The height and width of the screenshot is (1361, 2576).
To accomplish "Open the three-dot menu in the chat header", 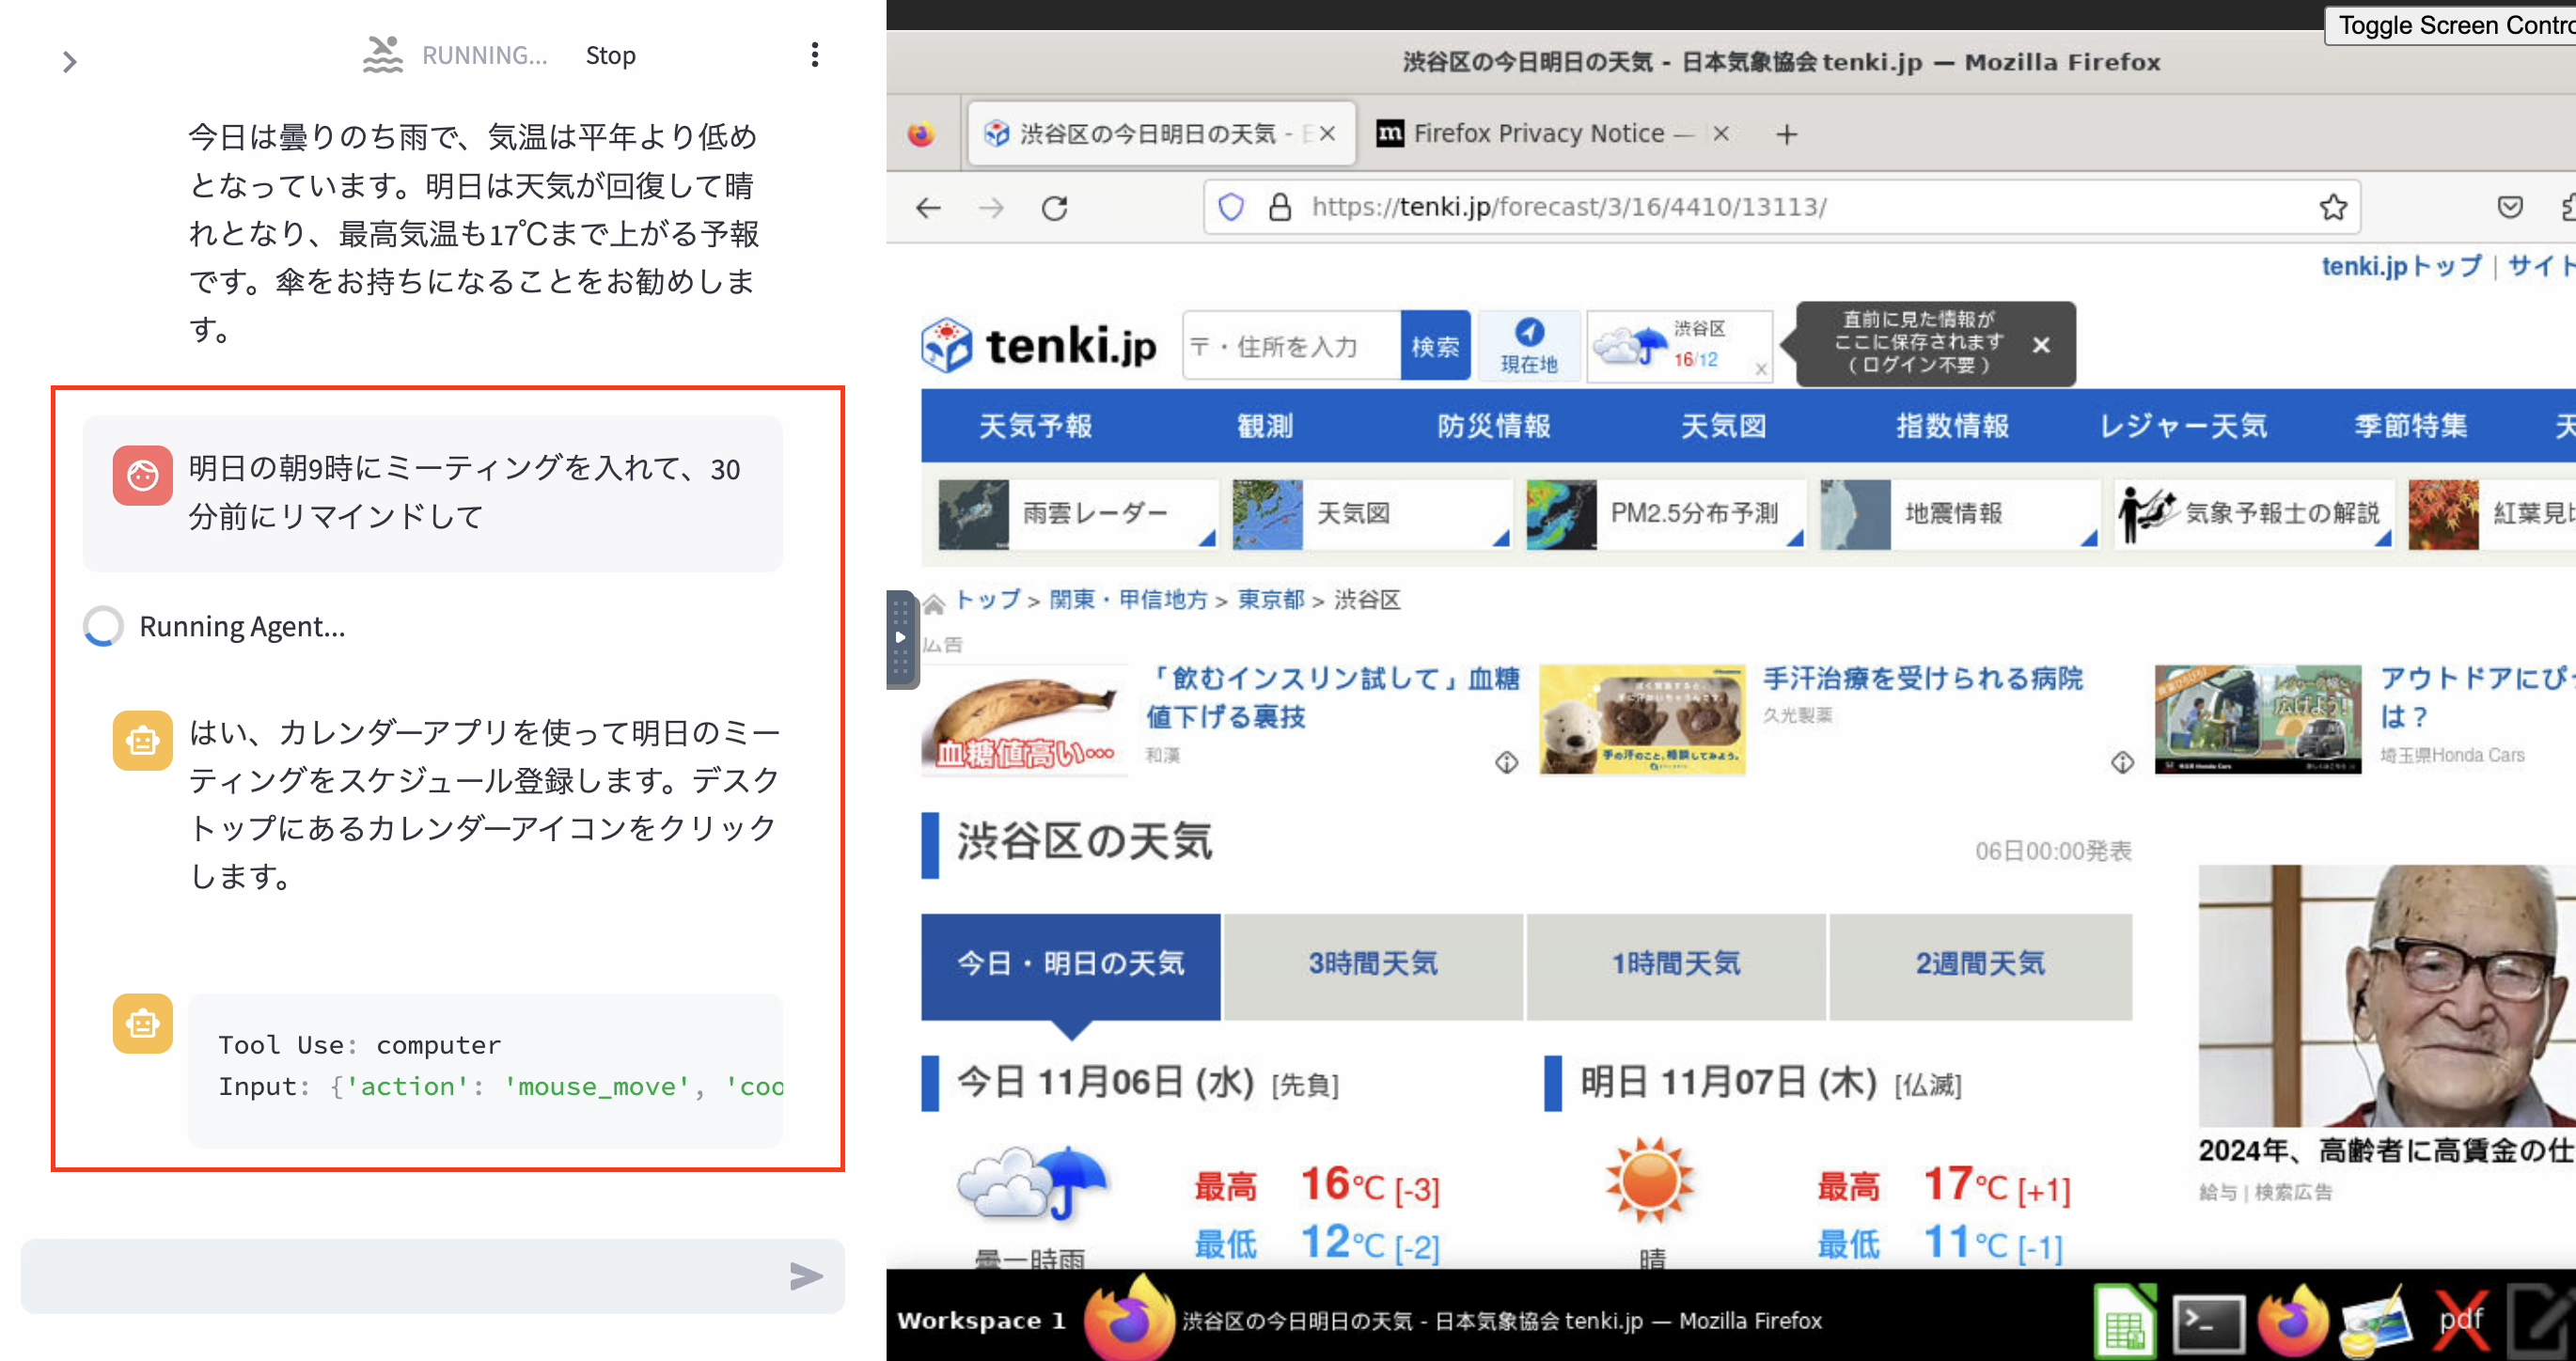I will pos(815,55).
